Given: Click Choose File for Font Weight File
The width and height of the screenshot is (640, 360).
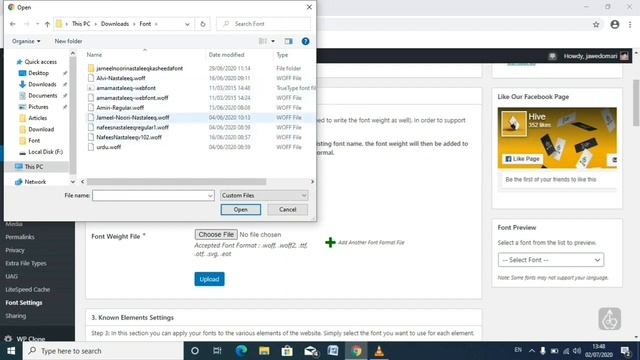Looking at the screenshot, I should click(x=216, y=235).
